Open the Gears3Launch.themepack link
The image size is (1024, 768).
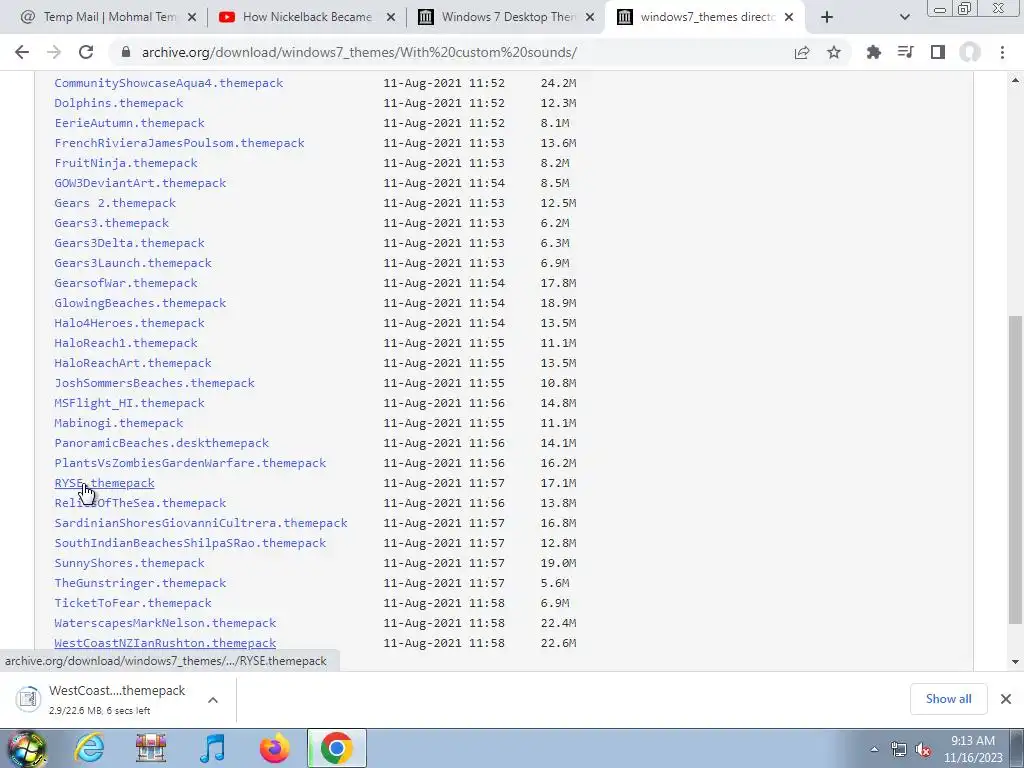point(133,263)
